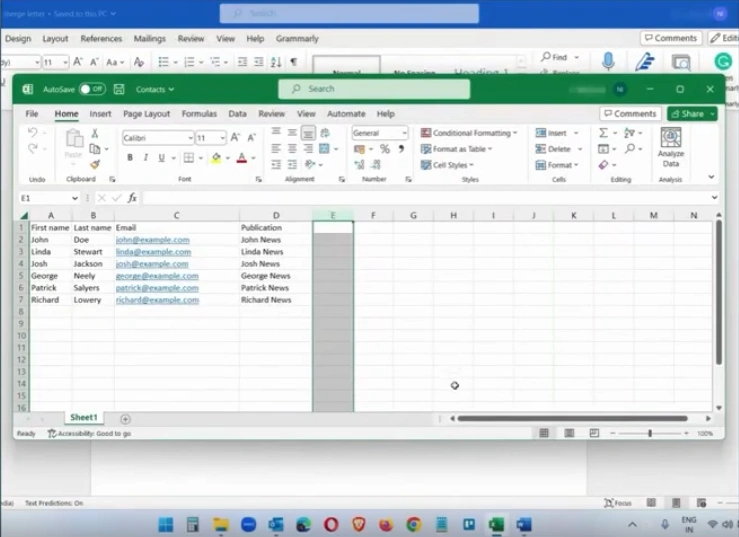Toggle Bold formatting in Excel

click(130, 157)
